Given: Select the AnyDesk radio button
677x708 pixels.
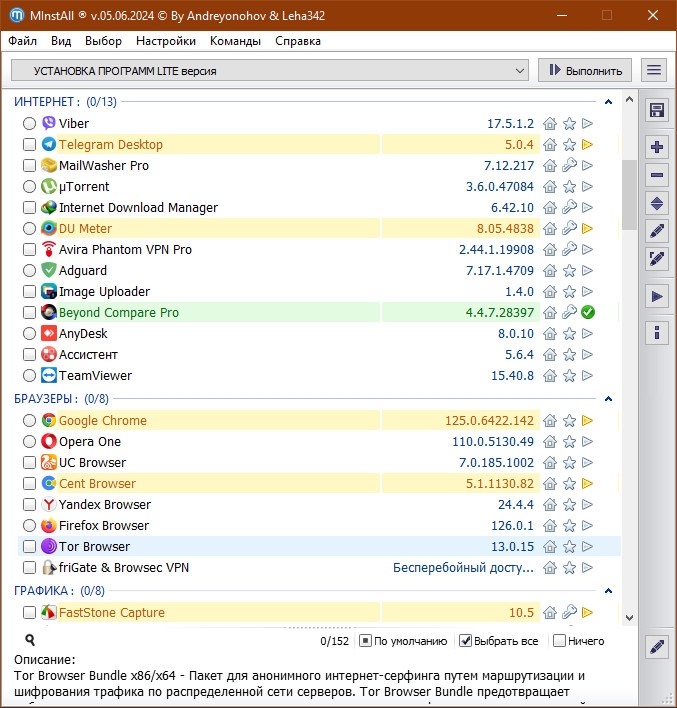Looking at the screenshot, I should (29, 333).
